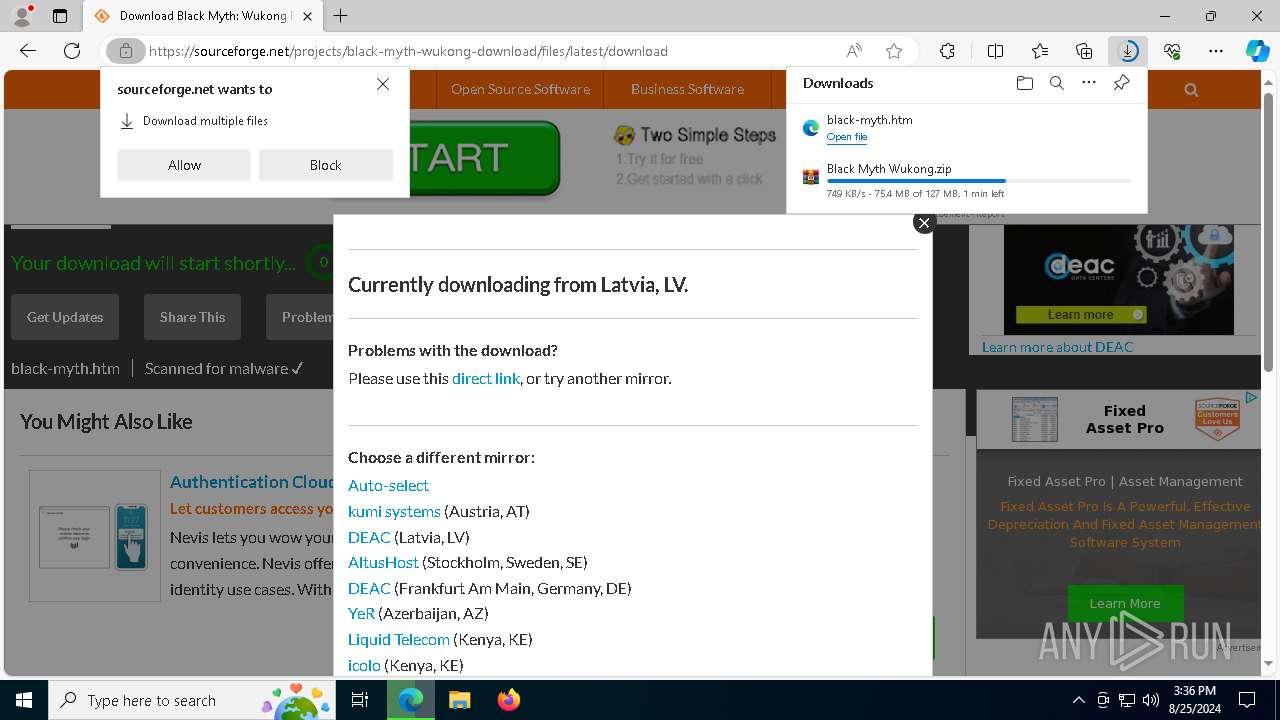Click zip download progress bar
This screenshot has width=1280, height=720.
[979, 181]
